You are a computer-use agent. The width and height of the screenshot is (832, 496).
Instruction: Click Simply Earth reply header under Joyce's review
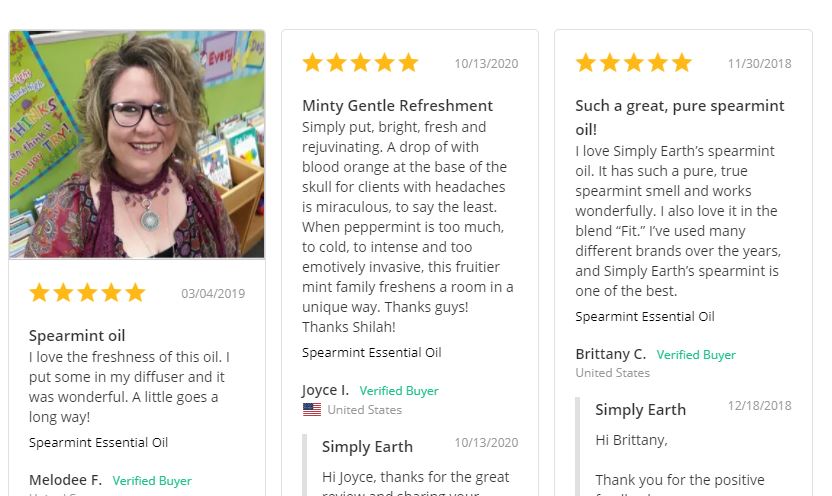[367, 447]
